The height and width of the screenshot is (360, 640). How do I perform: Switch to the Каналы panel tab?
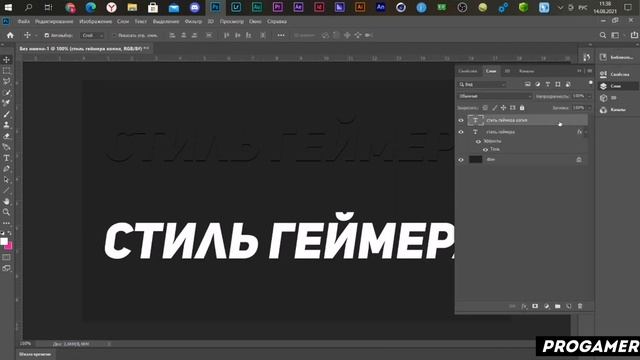click(527, 71)
